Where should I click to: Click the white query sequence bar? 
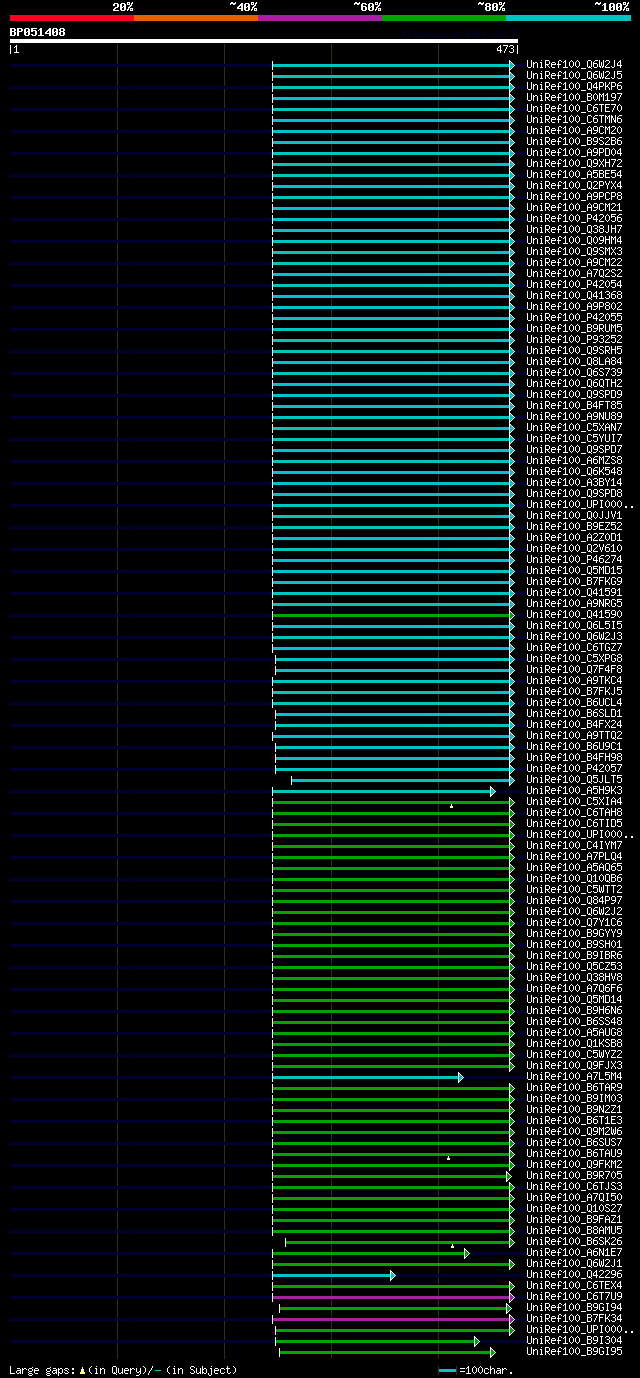pyautogui.click(x=263, y=41)
